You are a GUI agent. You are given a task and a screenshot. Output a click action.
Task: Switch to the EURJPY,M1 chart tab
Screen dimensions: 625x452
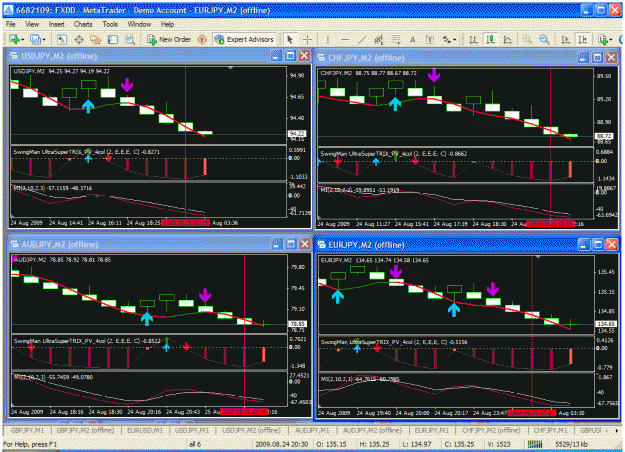coord(432,430)
